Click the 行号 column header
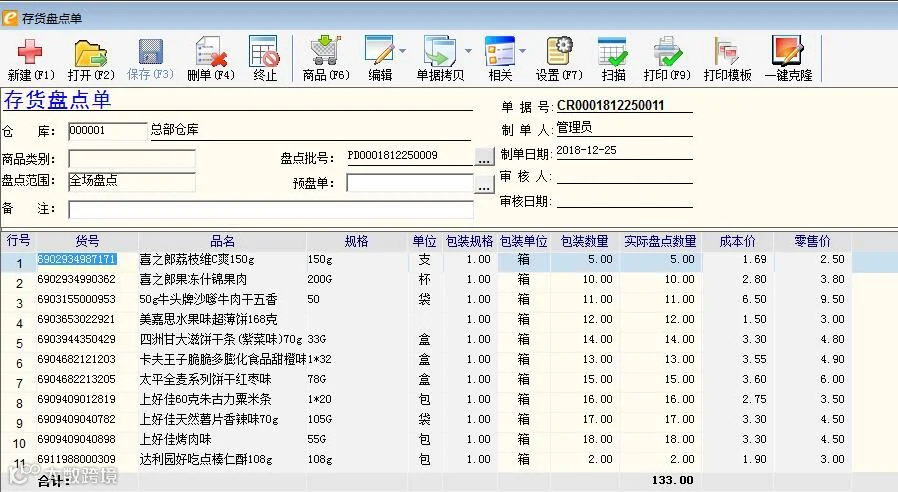Screen dimensions: 898x492 [18, 241]
